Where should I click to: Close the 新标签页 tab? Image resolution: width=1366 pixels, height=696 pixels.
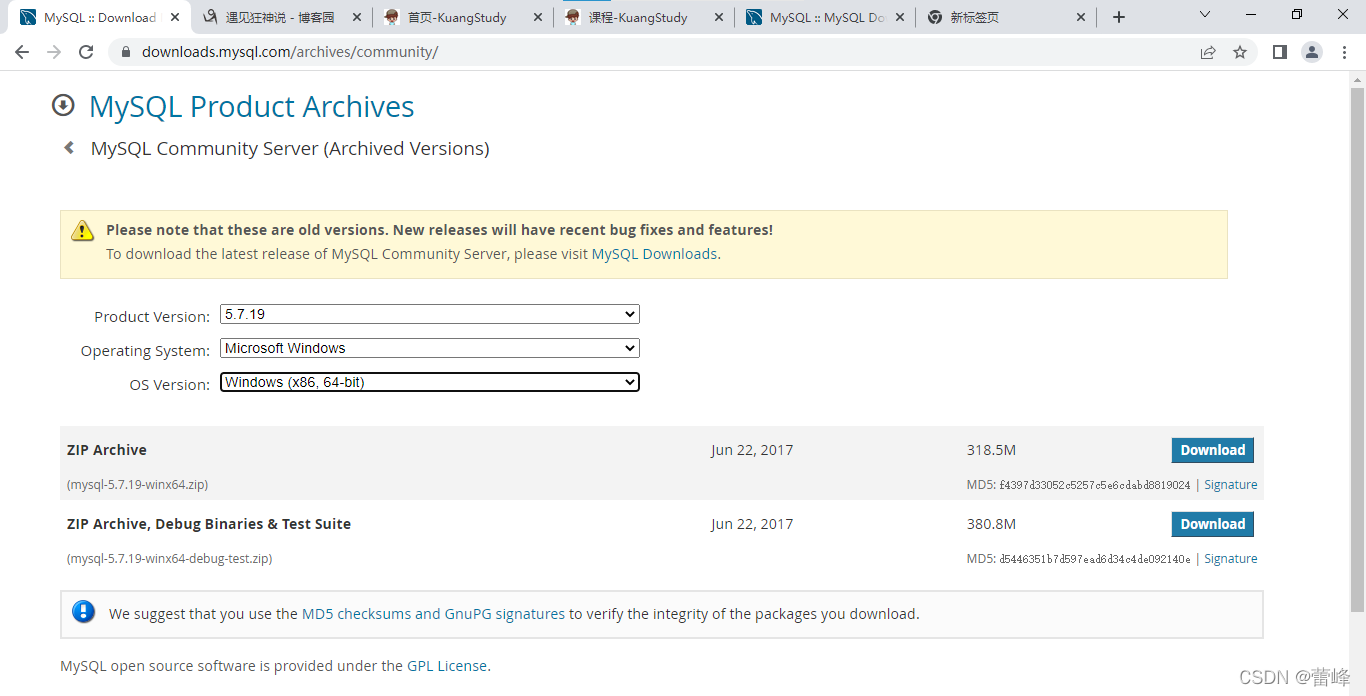pyautogui.click(x=1080, y=17)
